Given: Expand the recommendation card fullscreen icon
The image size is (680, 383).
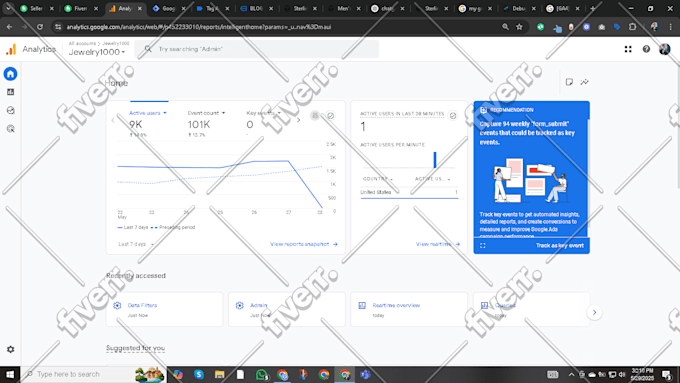Looking at the screenshot, I should (x=483, y=246).
